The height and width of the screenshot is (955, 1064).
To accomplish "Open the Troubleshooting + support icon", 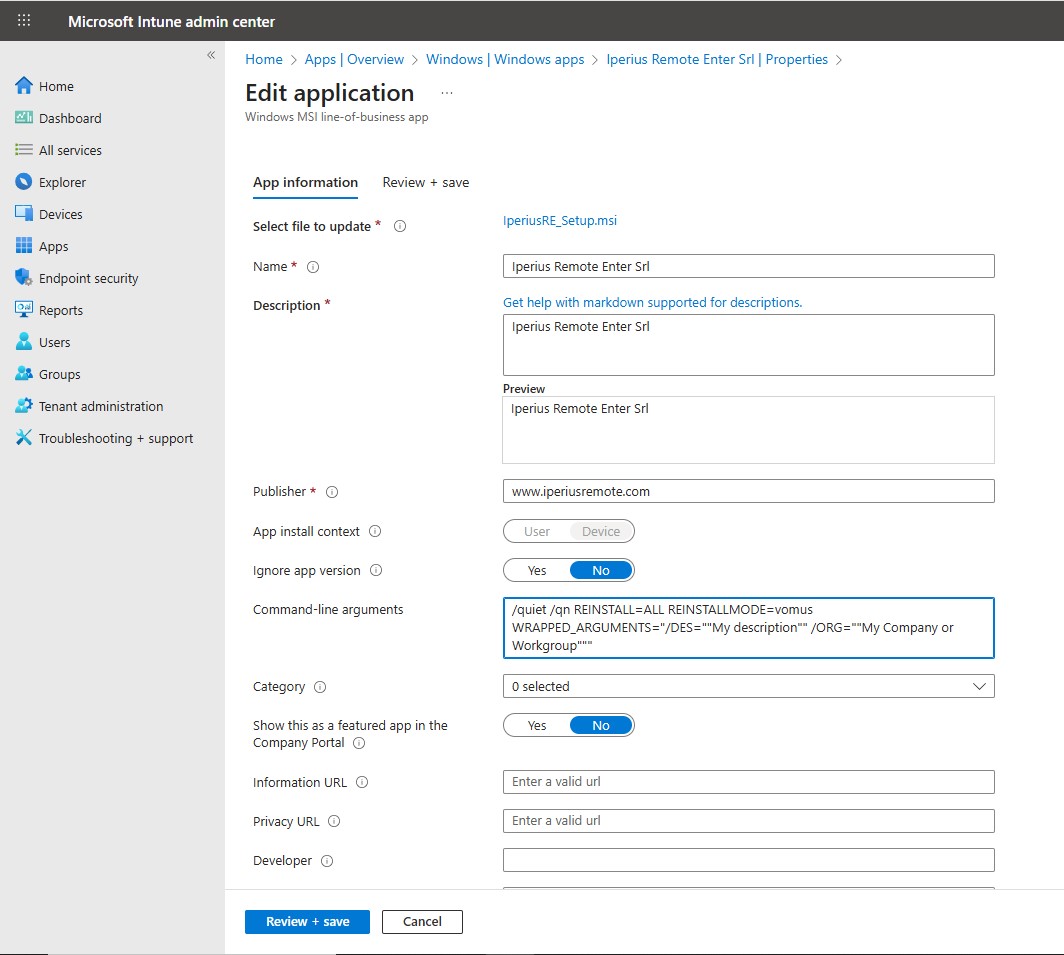I will 24,438.
